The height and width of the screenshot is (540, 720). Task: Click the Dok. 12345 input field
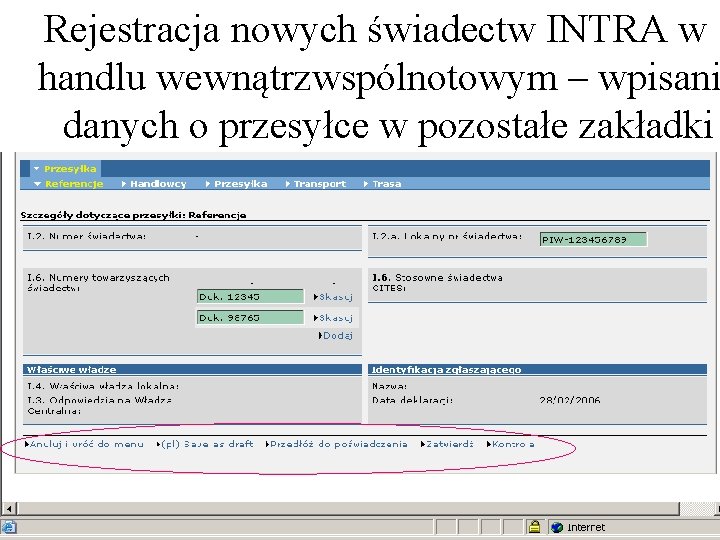click(250, 297)
